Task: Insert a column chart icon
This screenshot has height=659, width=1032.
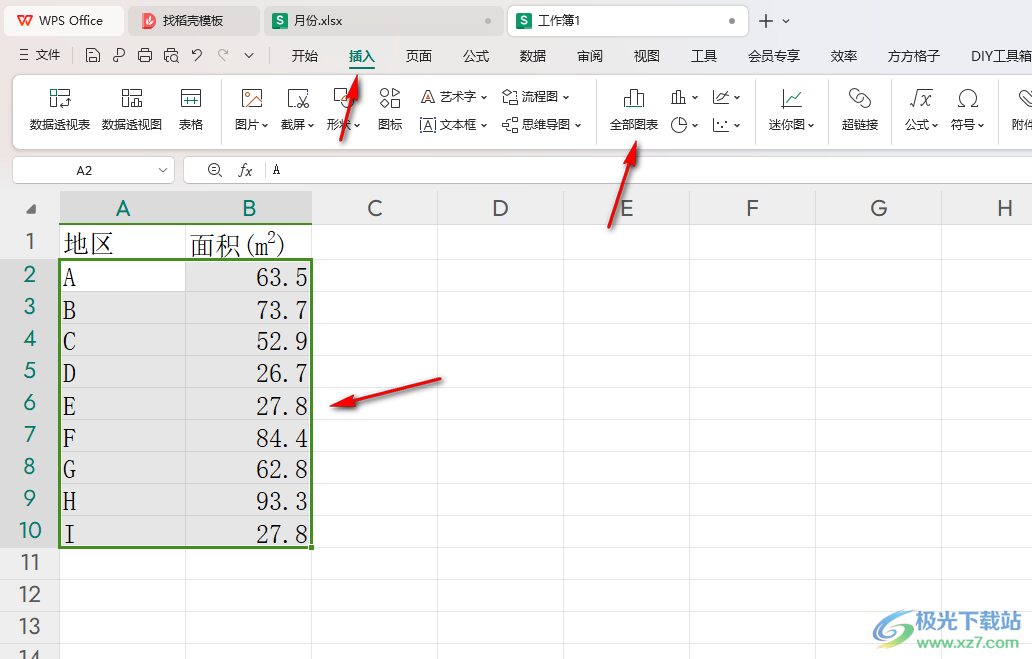Action: [x=678, y=97]
